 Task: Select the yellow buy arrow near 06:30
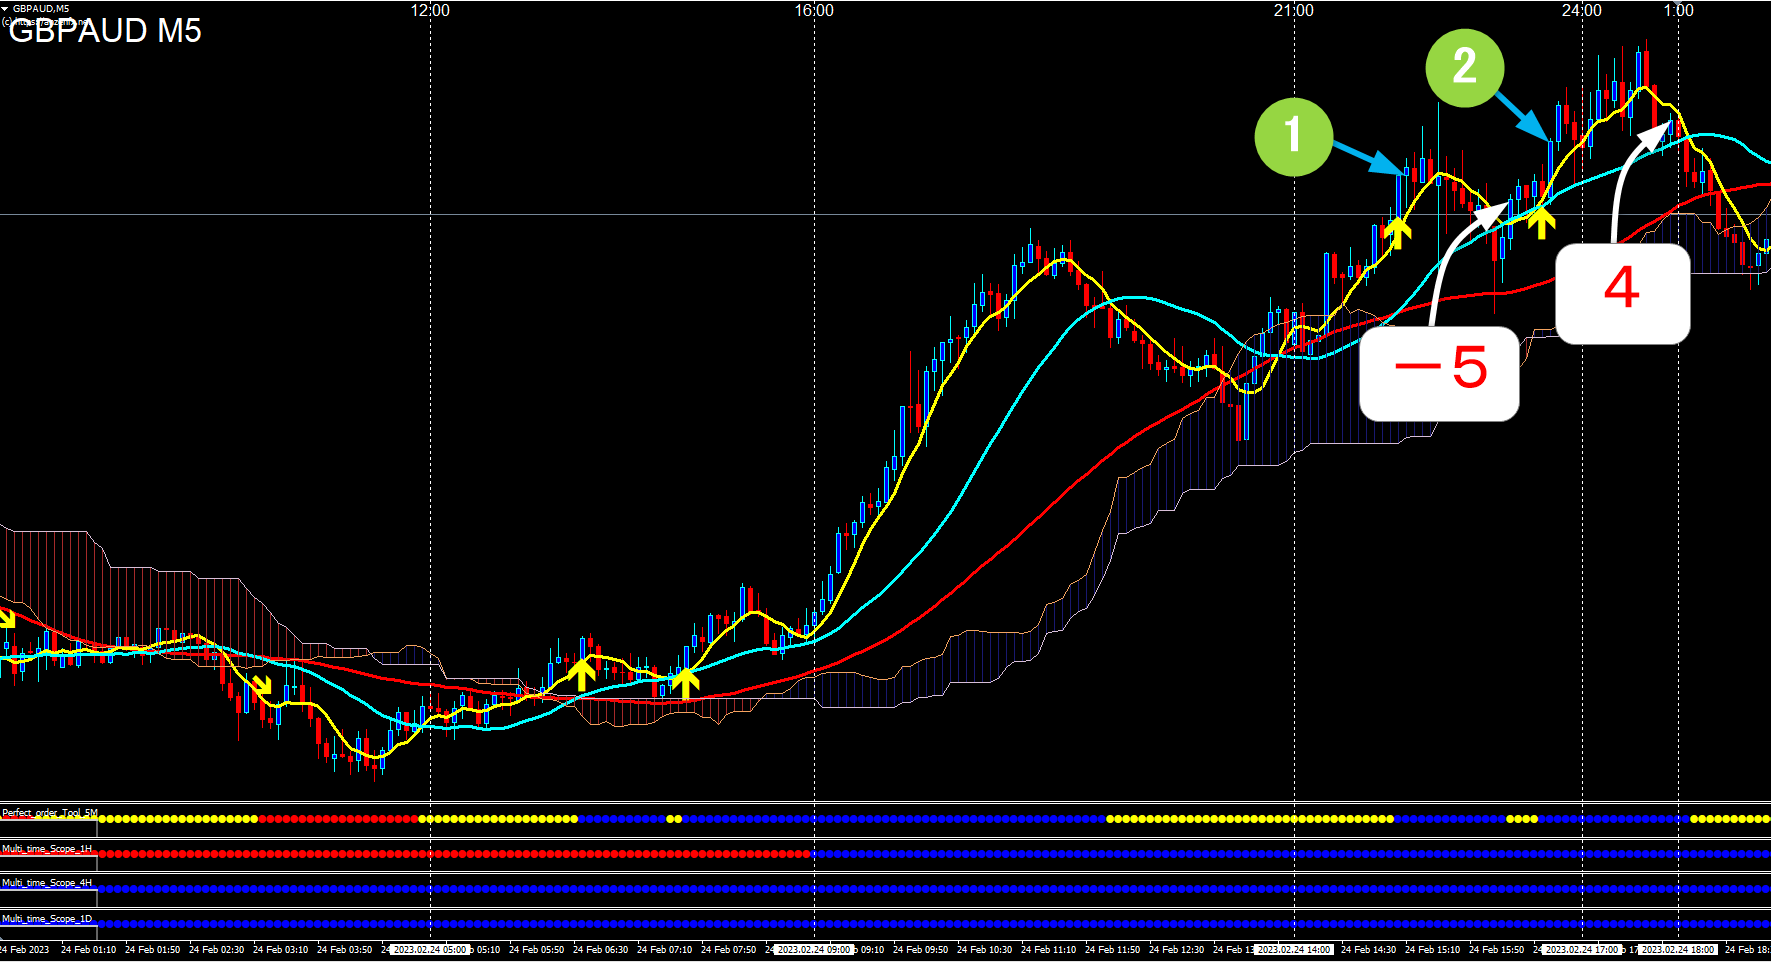click(x=581, y=674)
